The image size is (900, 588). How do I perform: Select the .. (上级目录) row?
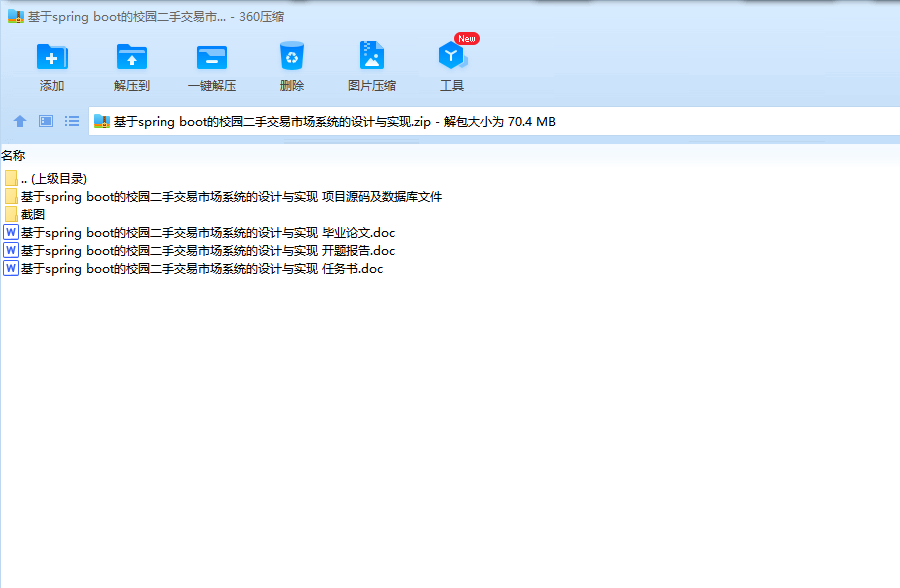click(x=54, y=179)
